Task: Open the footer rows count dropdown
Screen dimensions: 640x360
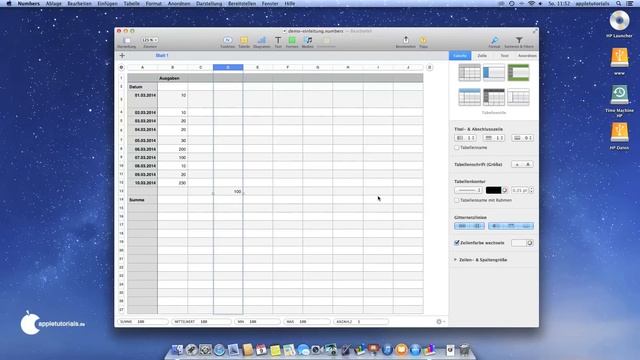Action: point(522,138)
